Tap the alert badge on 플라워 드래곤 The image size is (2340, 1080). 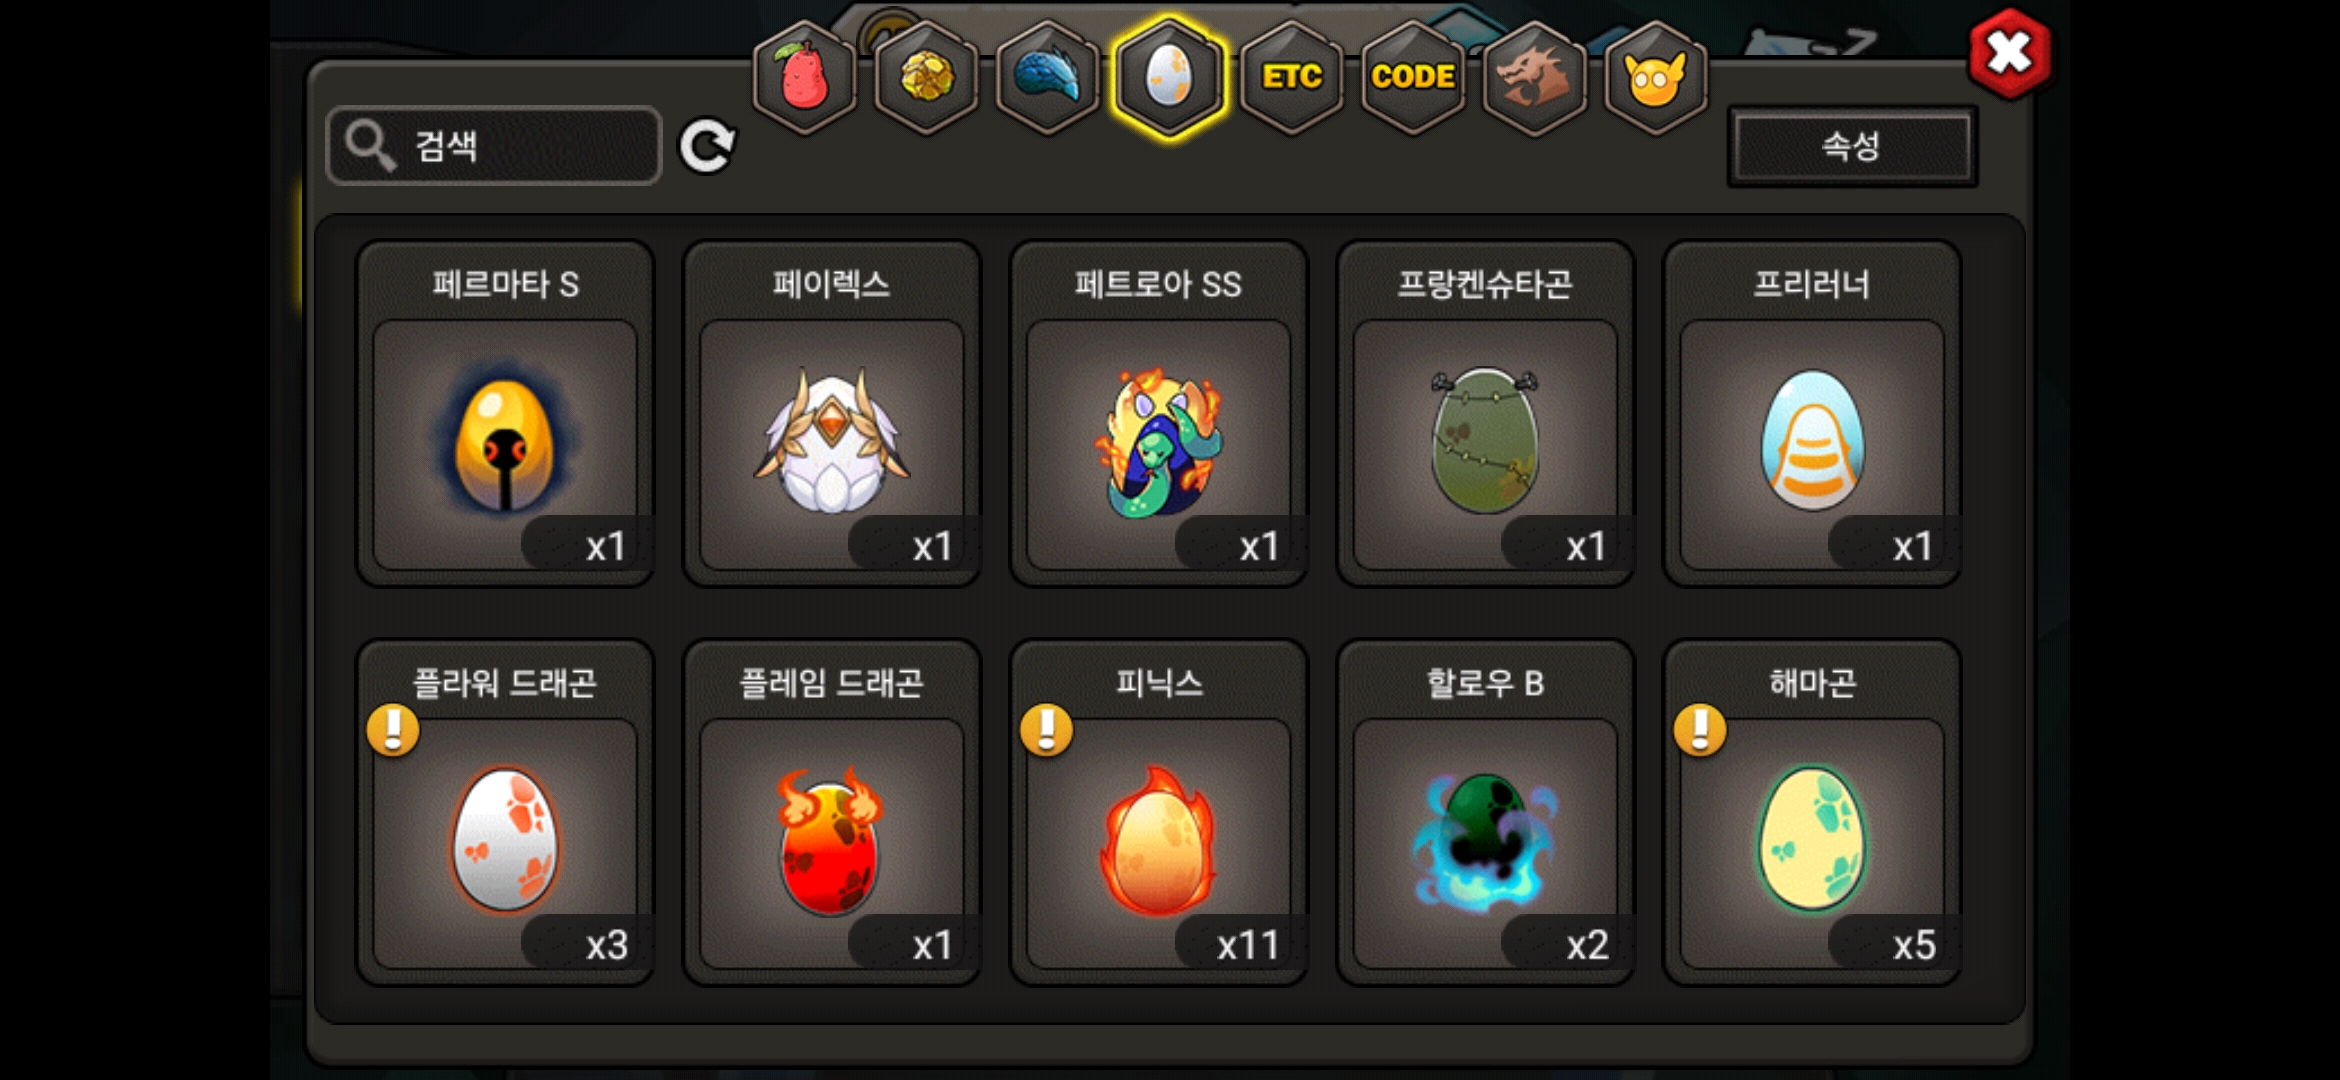pos(393,729)
